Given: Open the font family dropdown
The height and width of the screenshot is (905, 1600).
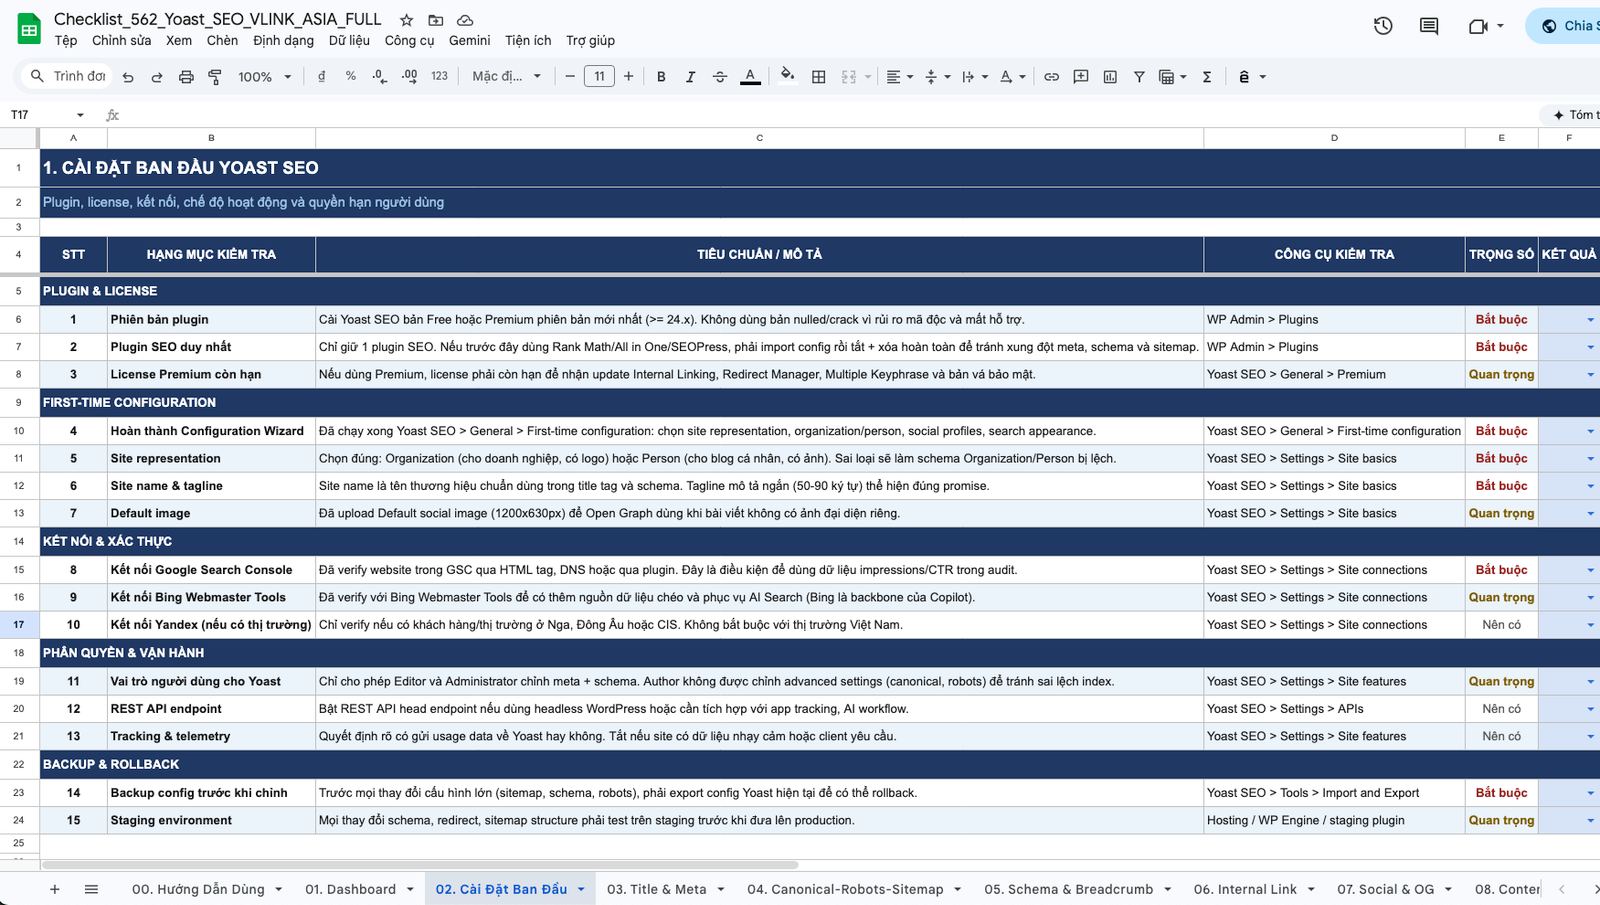Looking at the screenshot, I should (x=507, y=76).
